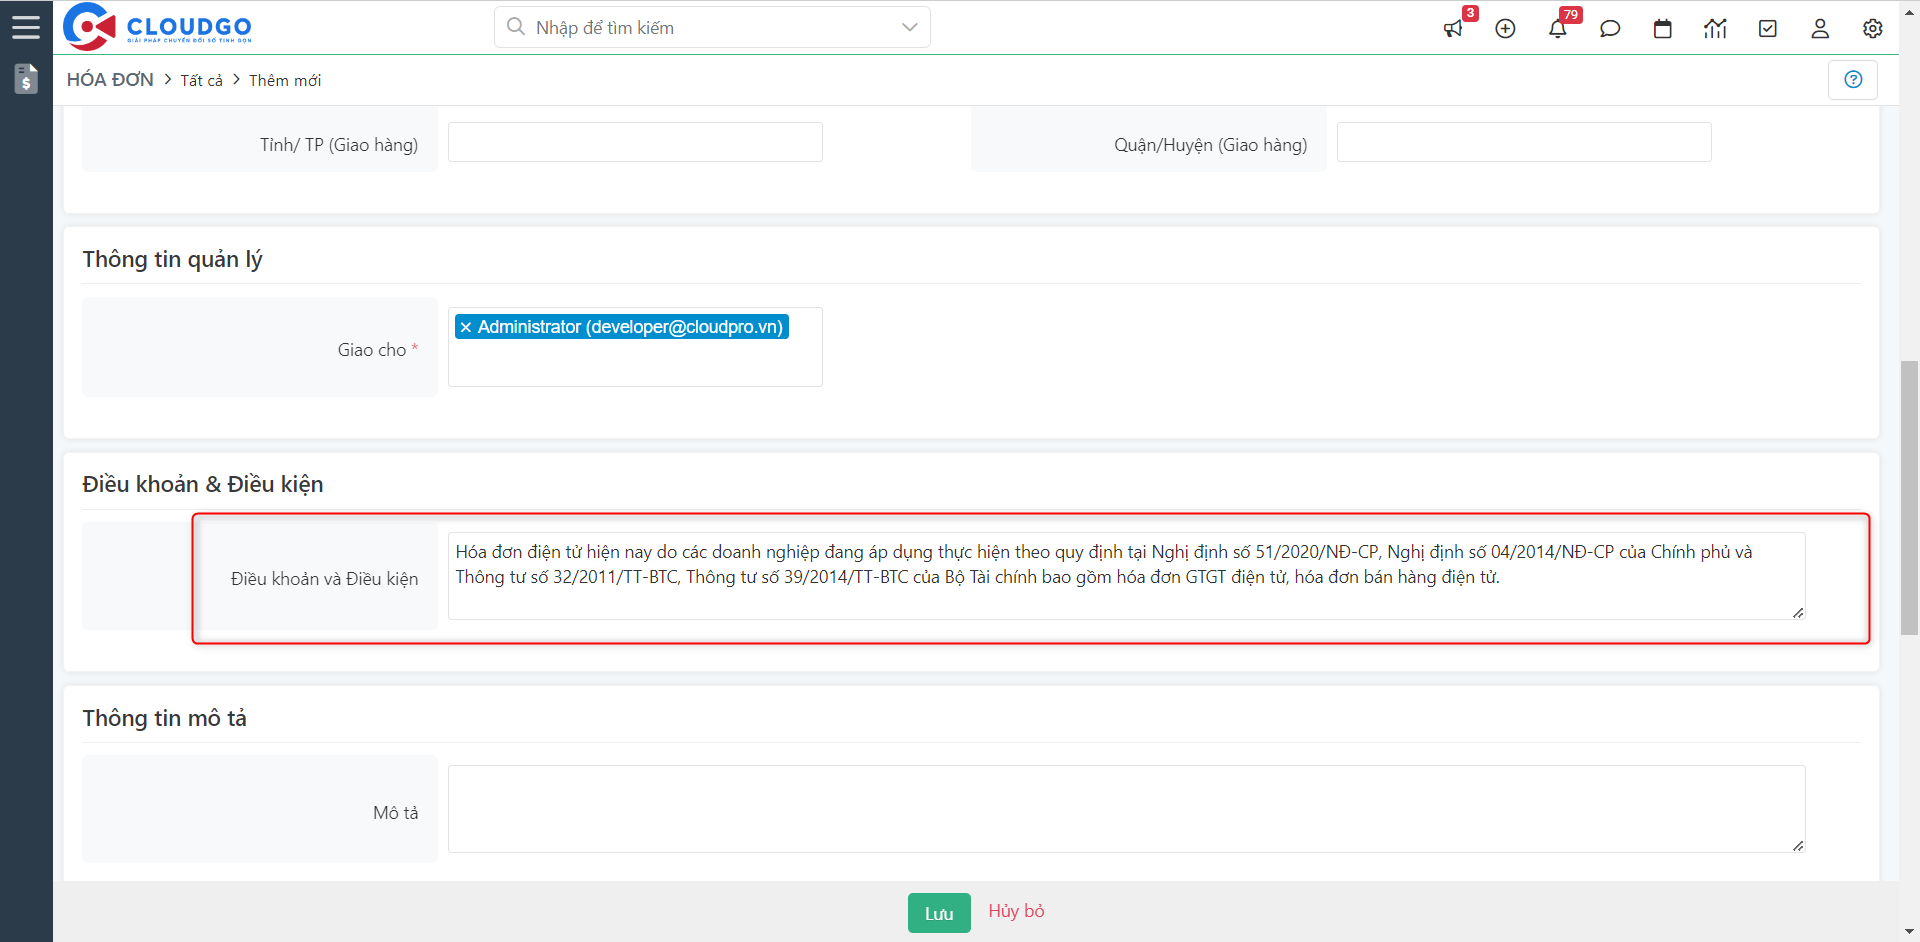Viewport: 1920px width, 942px height.
Task: Open the hamburger main menu
Action: coord(26,27)
